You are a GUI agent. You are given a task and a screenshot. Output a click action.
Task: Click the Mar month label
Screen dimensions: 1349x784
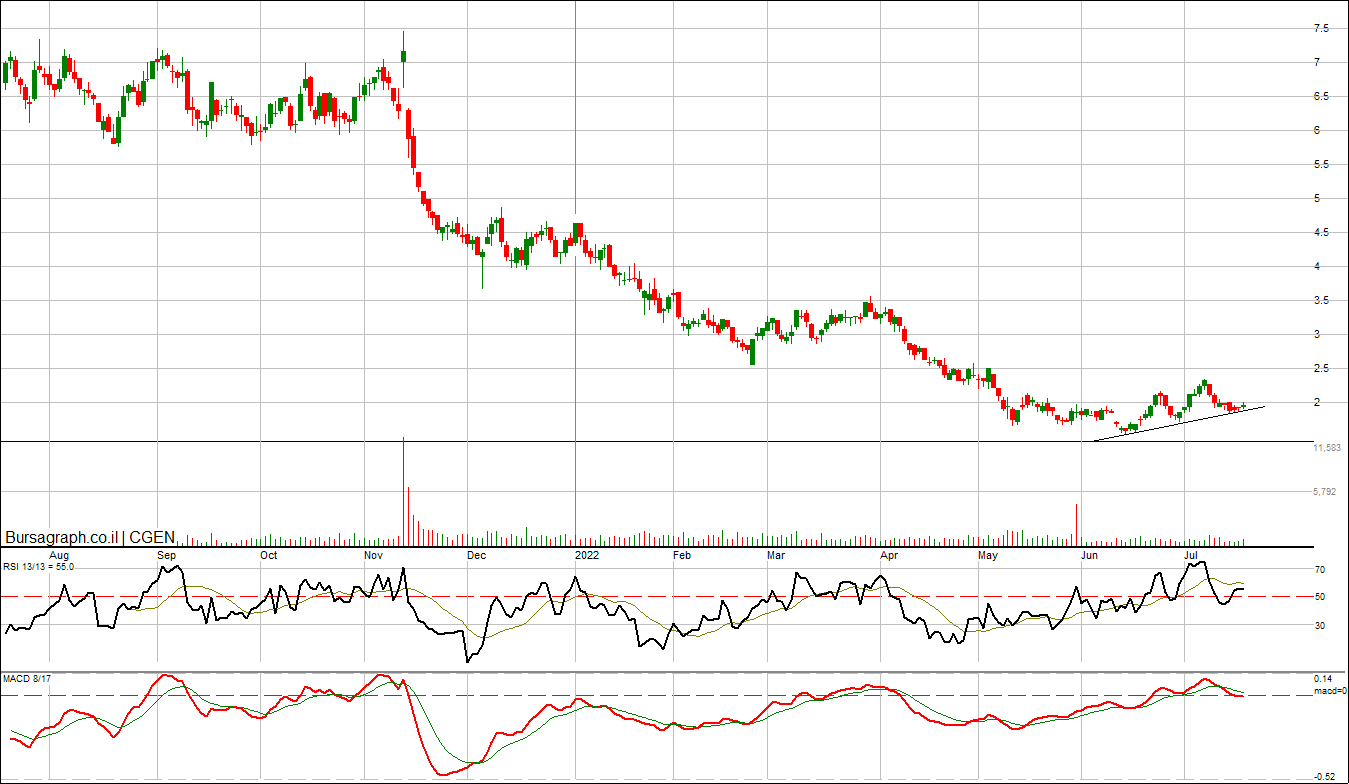tap(776, 554)
